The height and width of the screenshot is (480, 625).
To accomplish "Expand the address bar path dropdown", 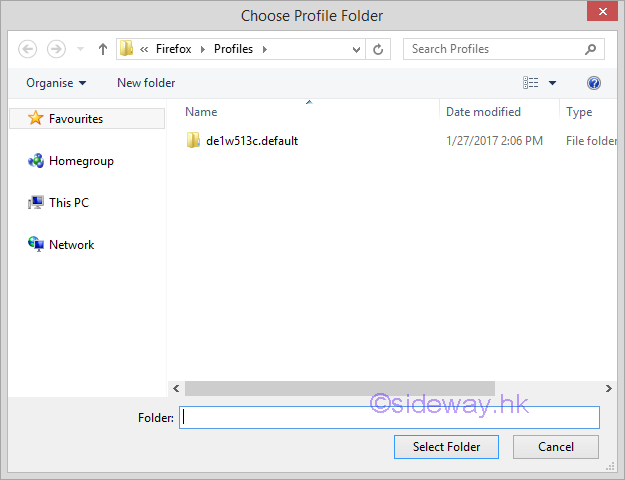I will (357, 49).
